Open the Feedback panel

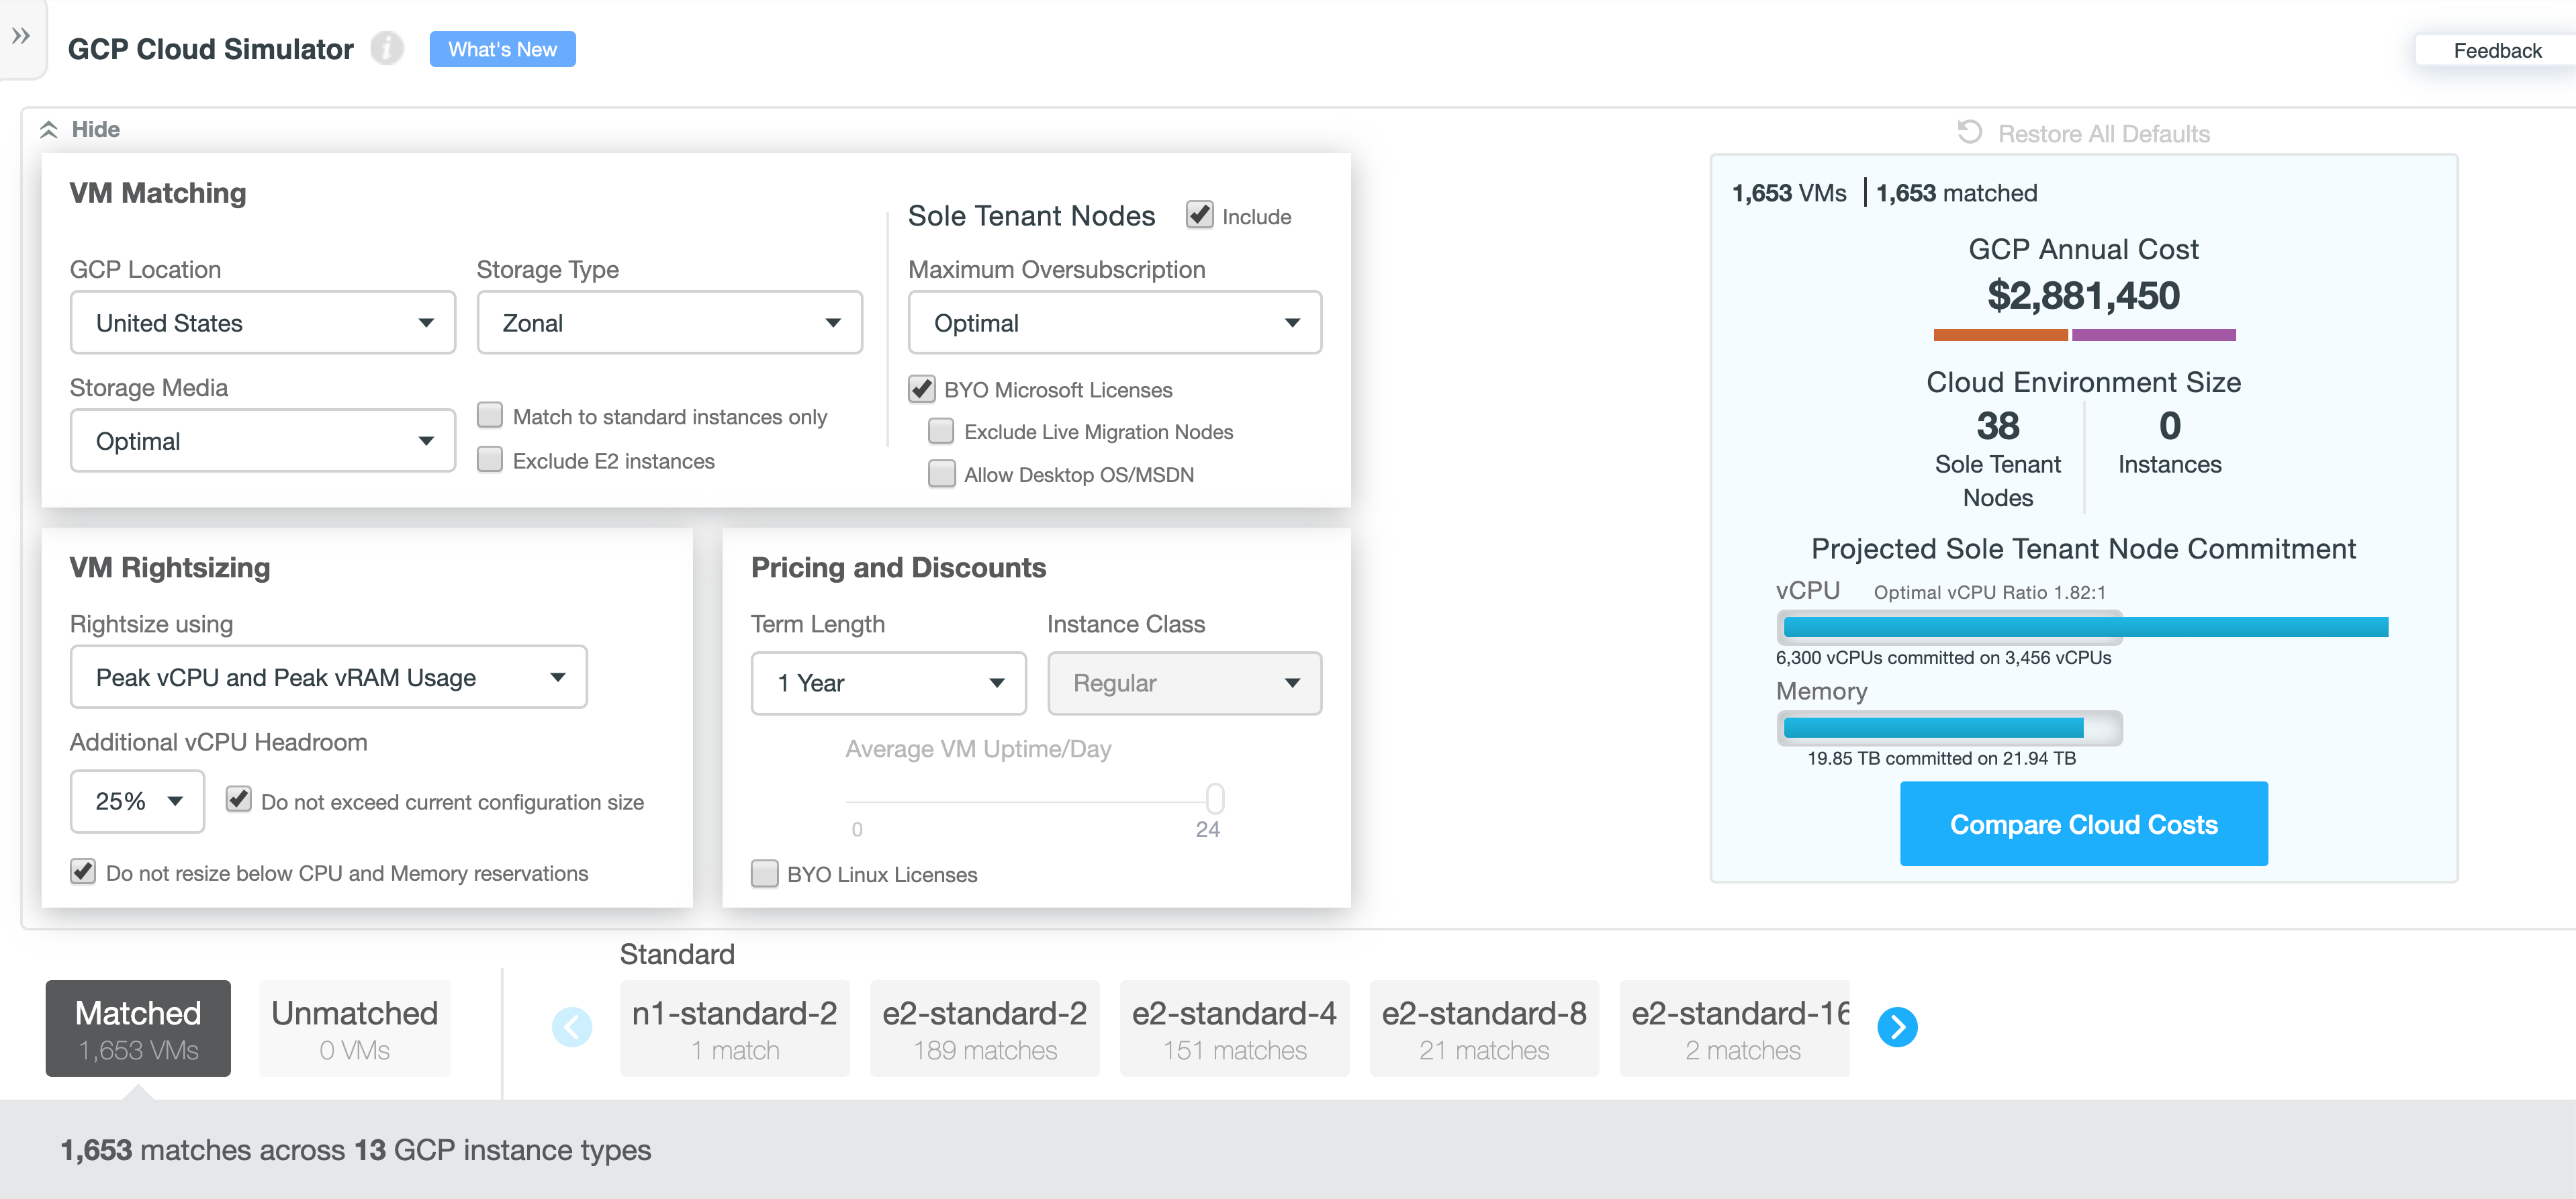click(x=2496, y=50)
